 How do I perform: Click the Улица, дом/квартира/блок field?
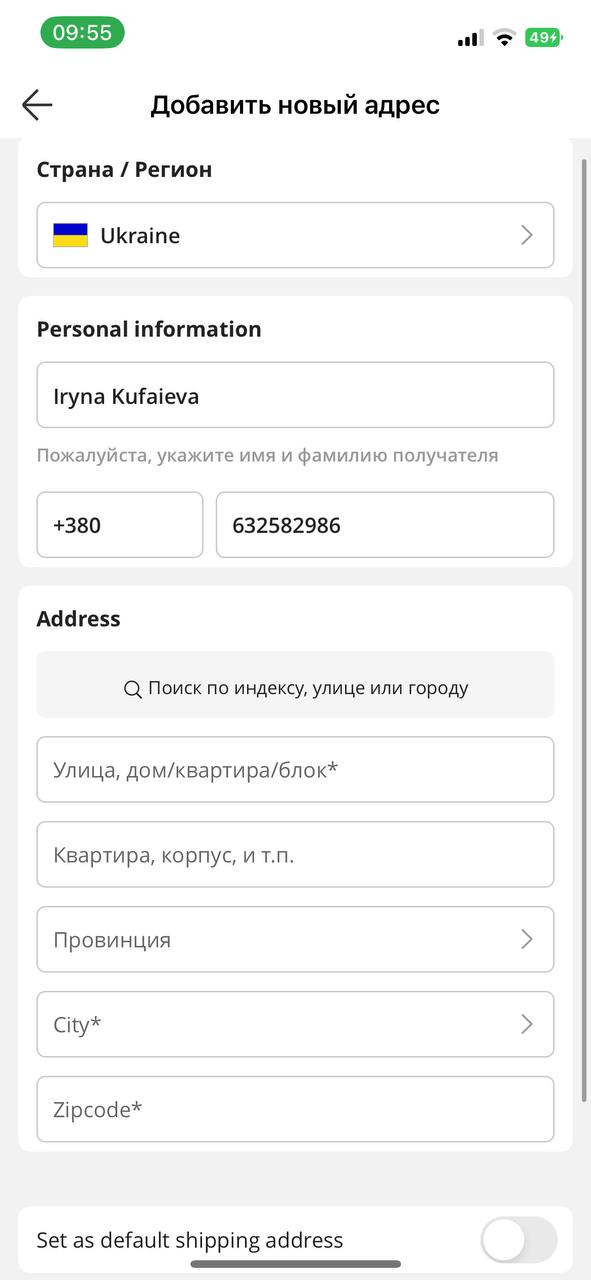tap(295, 770)
